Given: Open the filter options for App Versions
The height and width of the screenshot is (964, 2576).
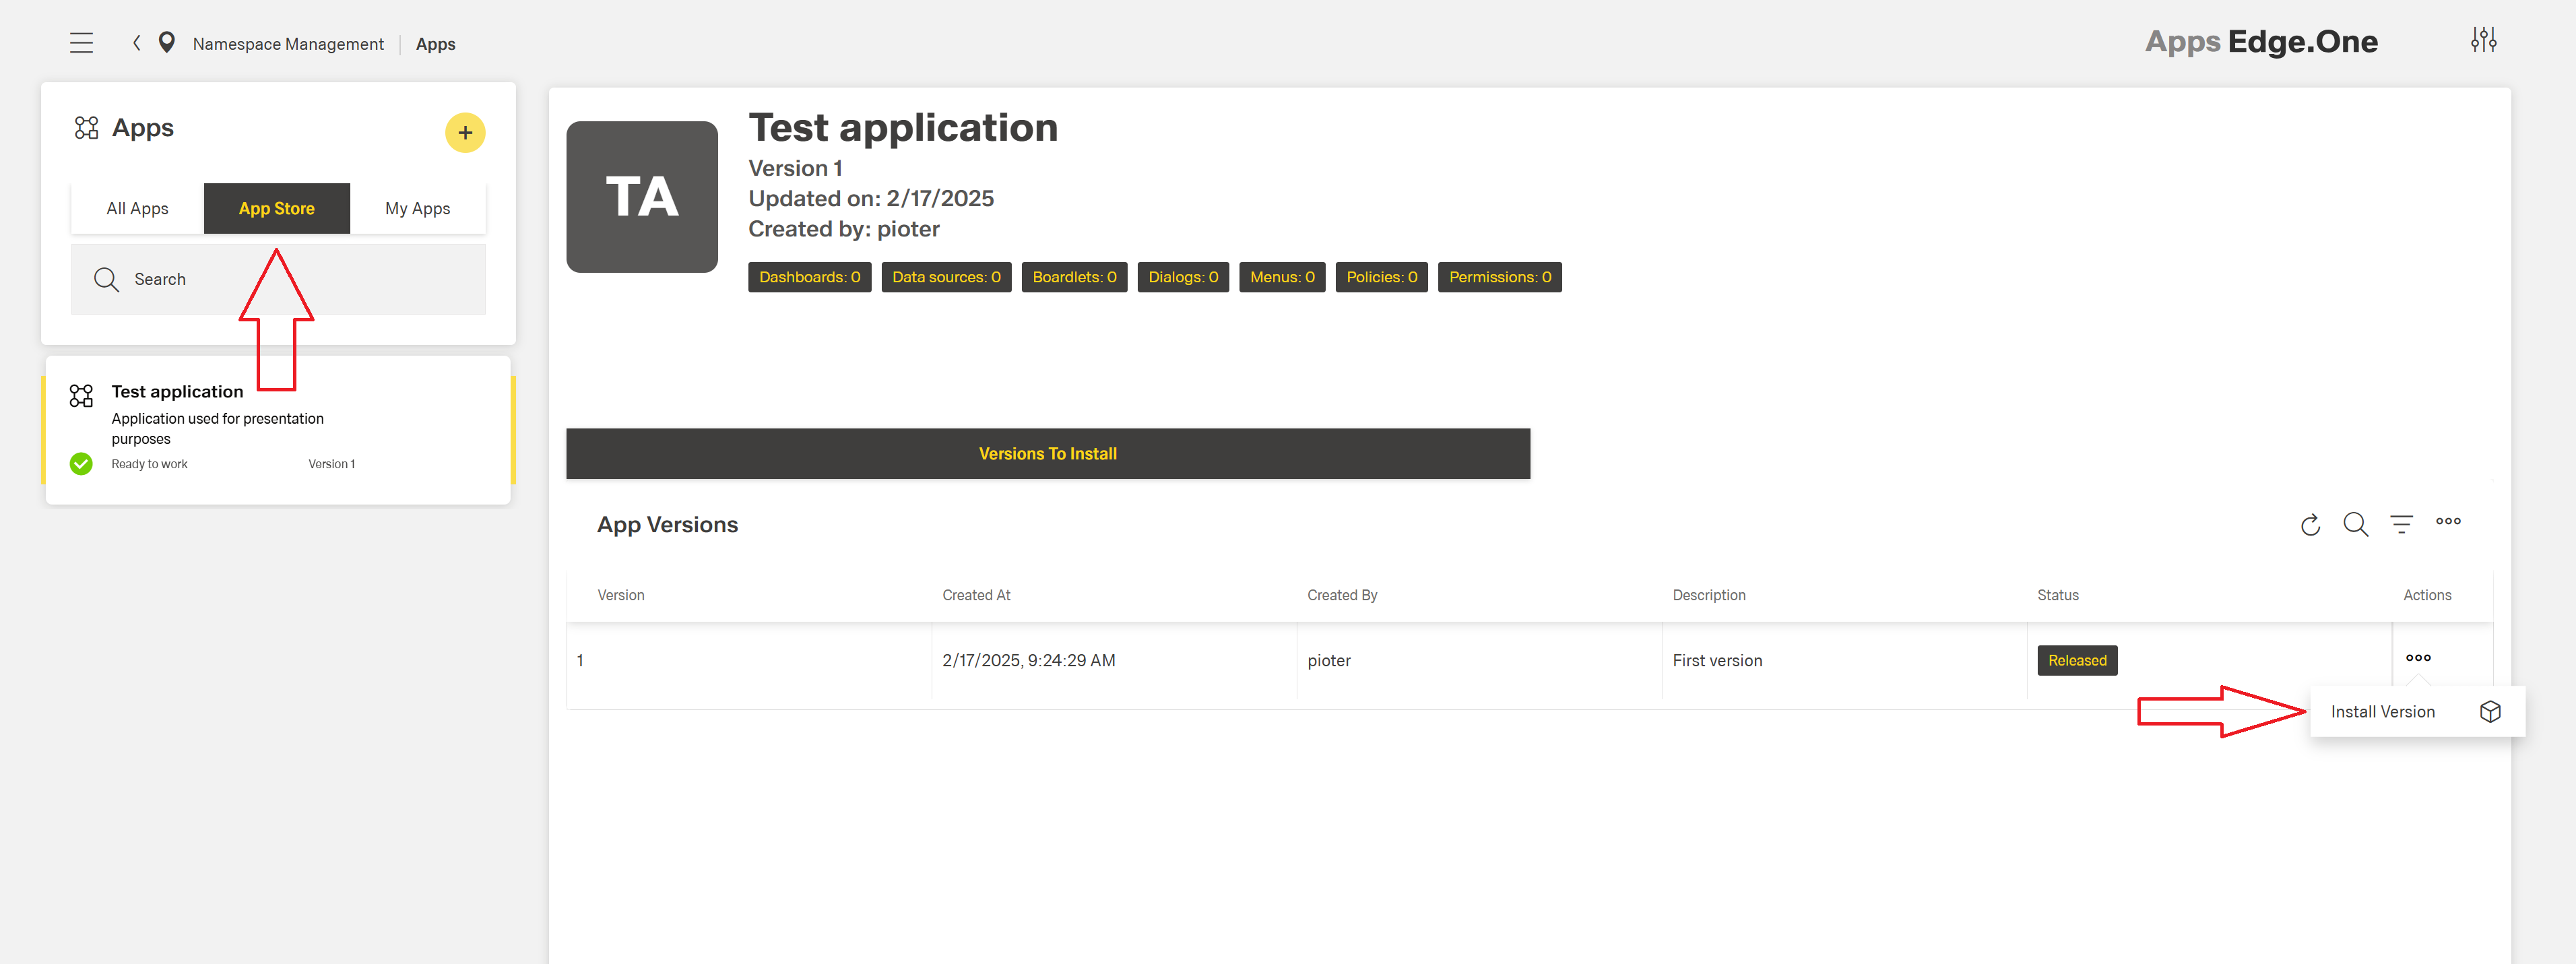Looking at the screenshot, I should coord(2402,524).
